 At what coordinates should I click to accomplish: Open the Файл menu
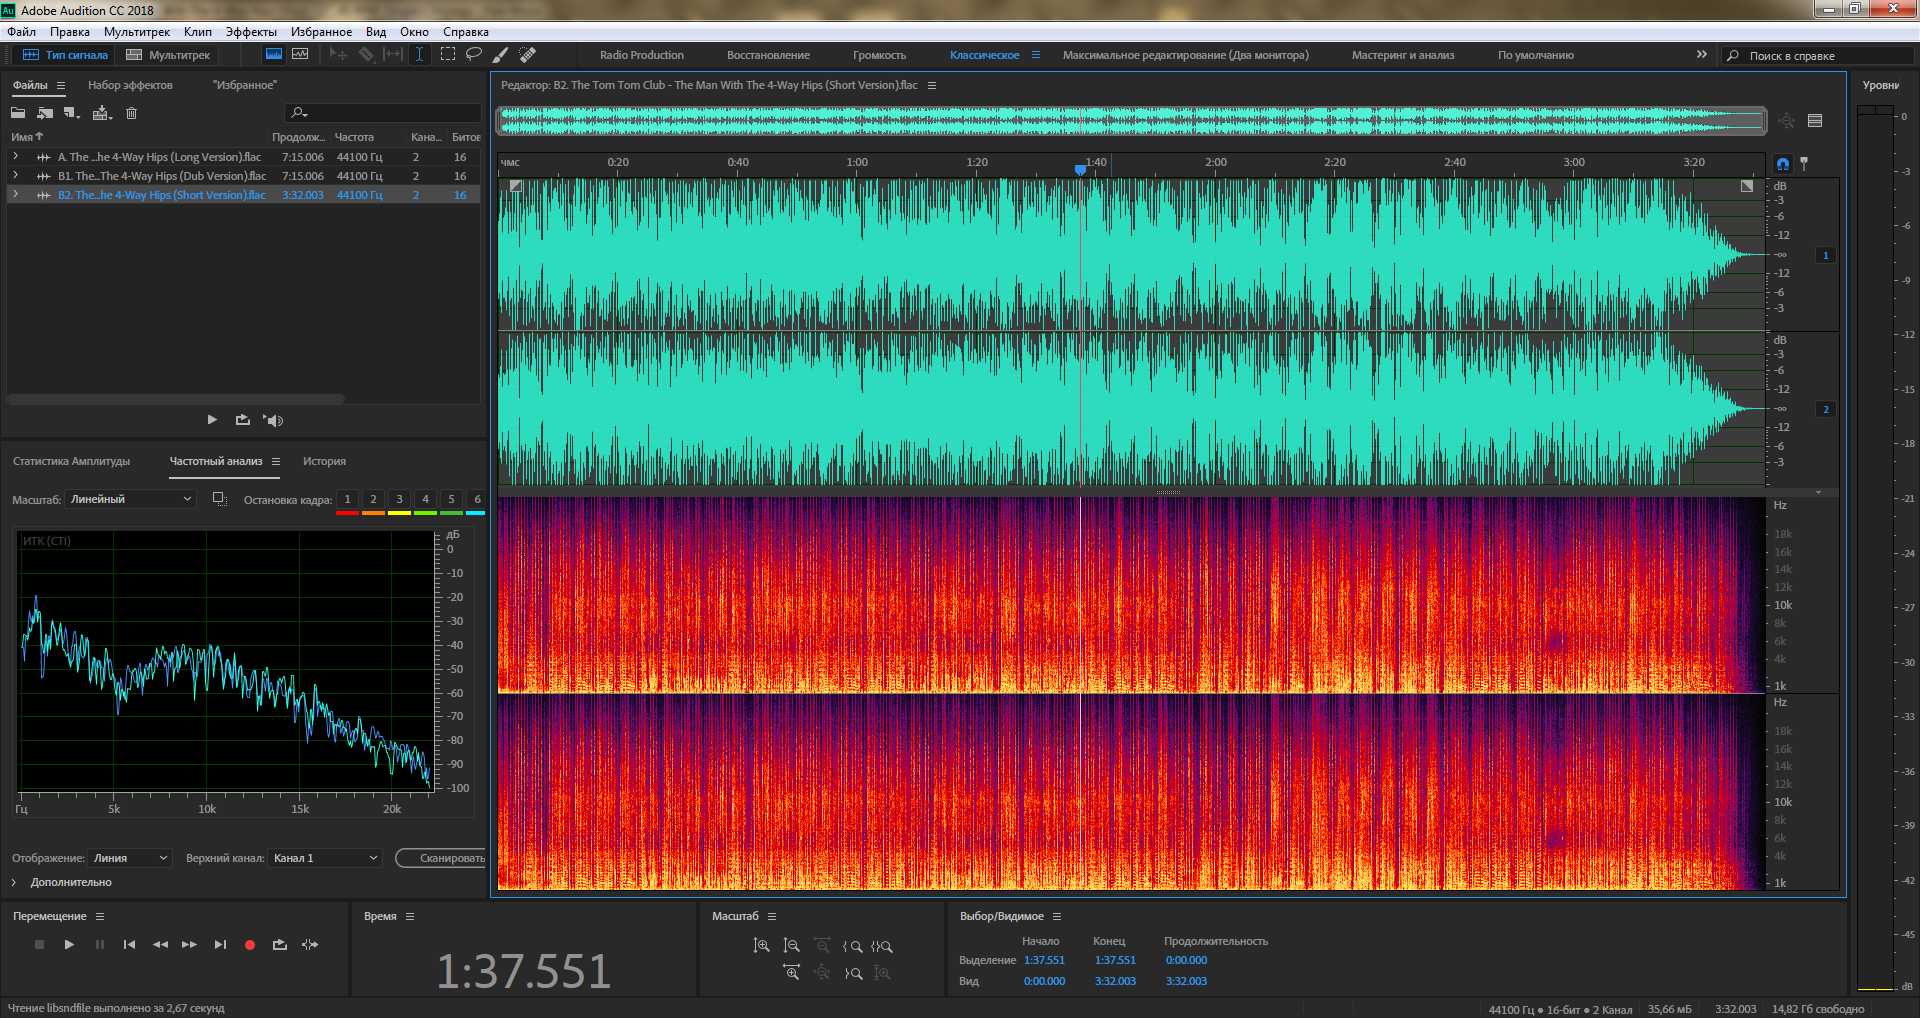click(21, 32)
